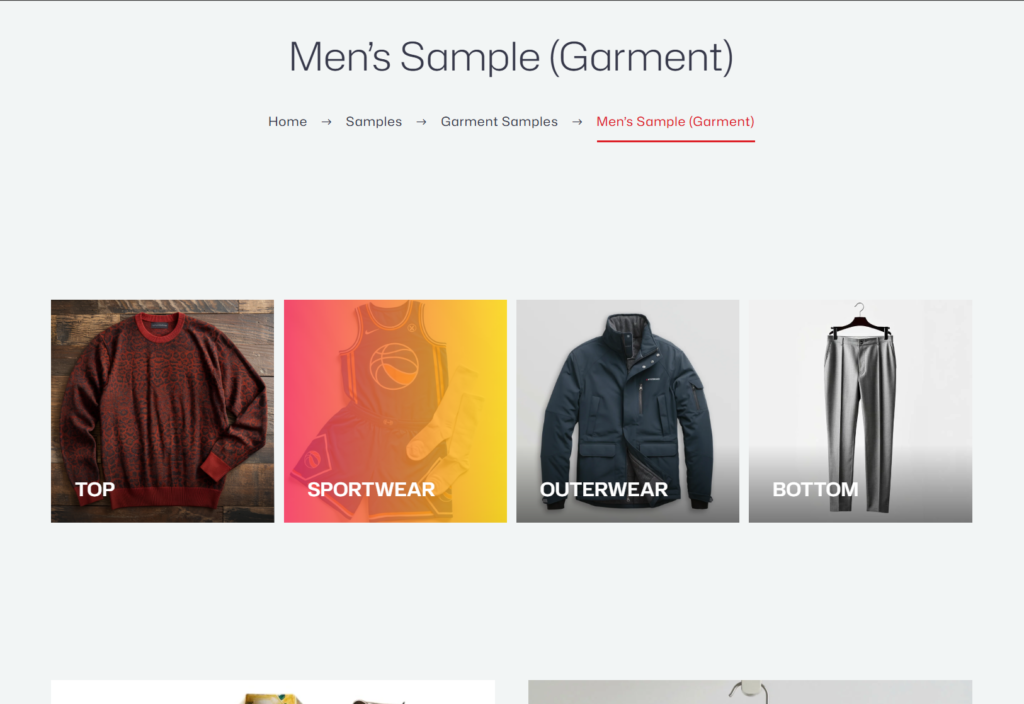
Task: Select the basketball jersey Sportwear tile
Action: [x=395, y=411]
